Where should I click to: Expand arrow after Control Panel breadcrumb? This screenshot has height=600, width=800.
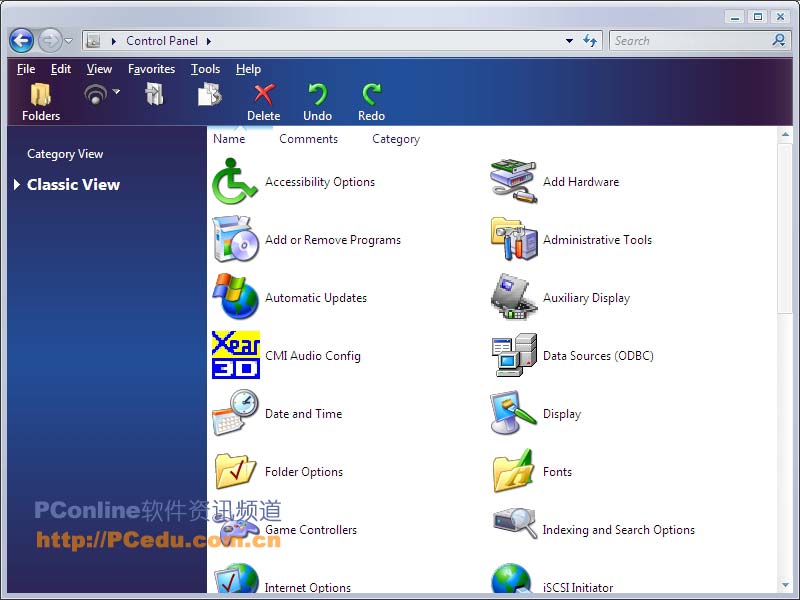tap(209, 41)
